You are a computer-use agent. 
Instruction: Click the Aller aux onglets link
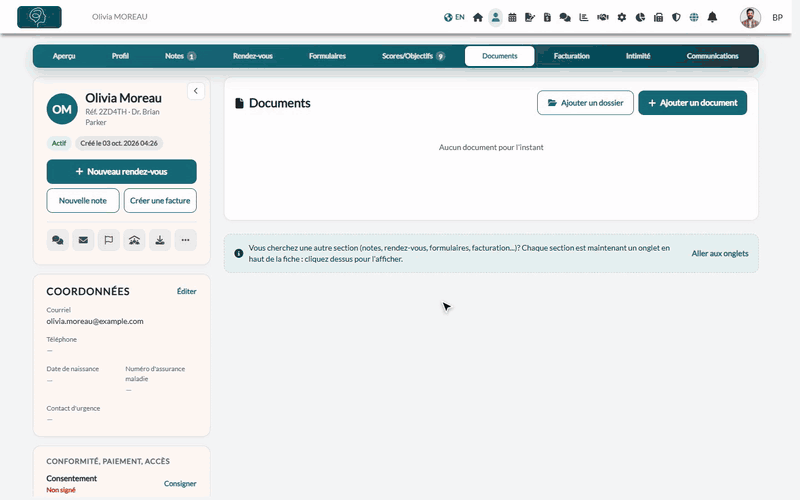tap(719, 254)
